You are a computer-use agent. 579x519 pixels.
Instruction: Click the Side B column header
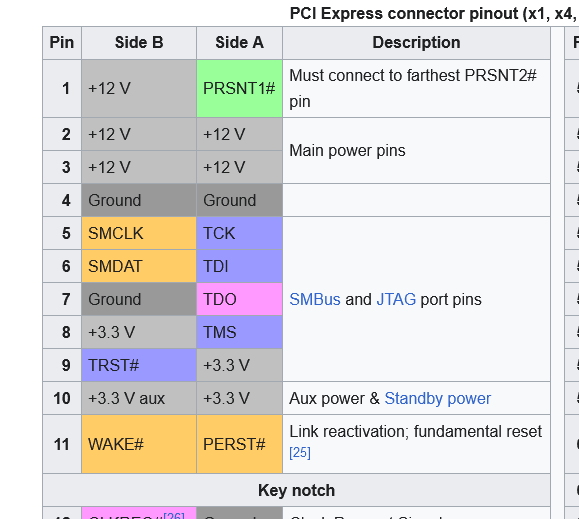pos(139,43)
